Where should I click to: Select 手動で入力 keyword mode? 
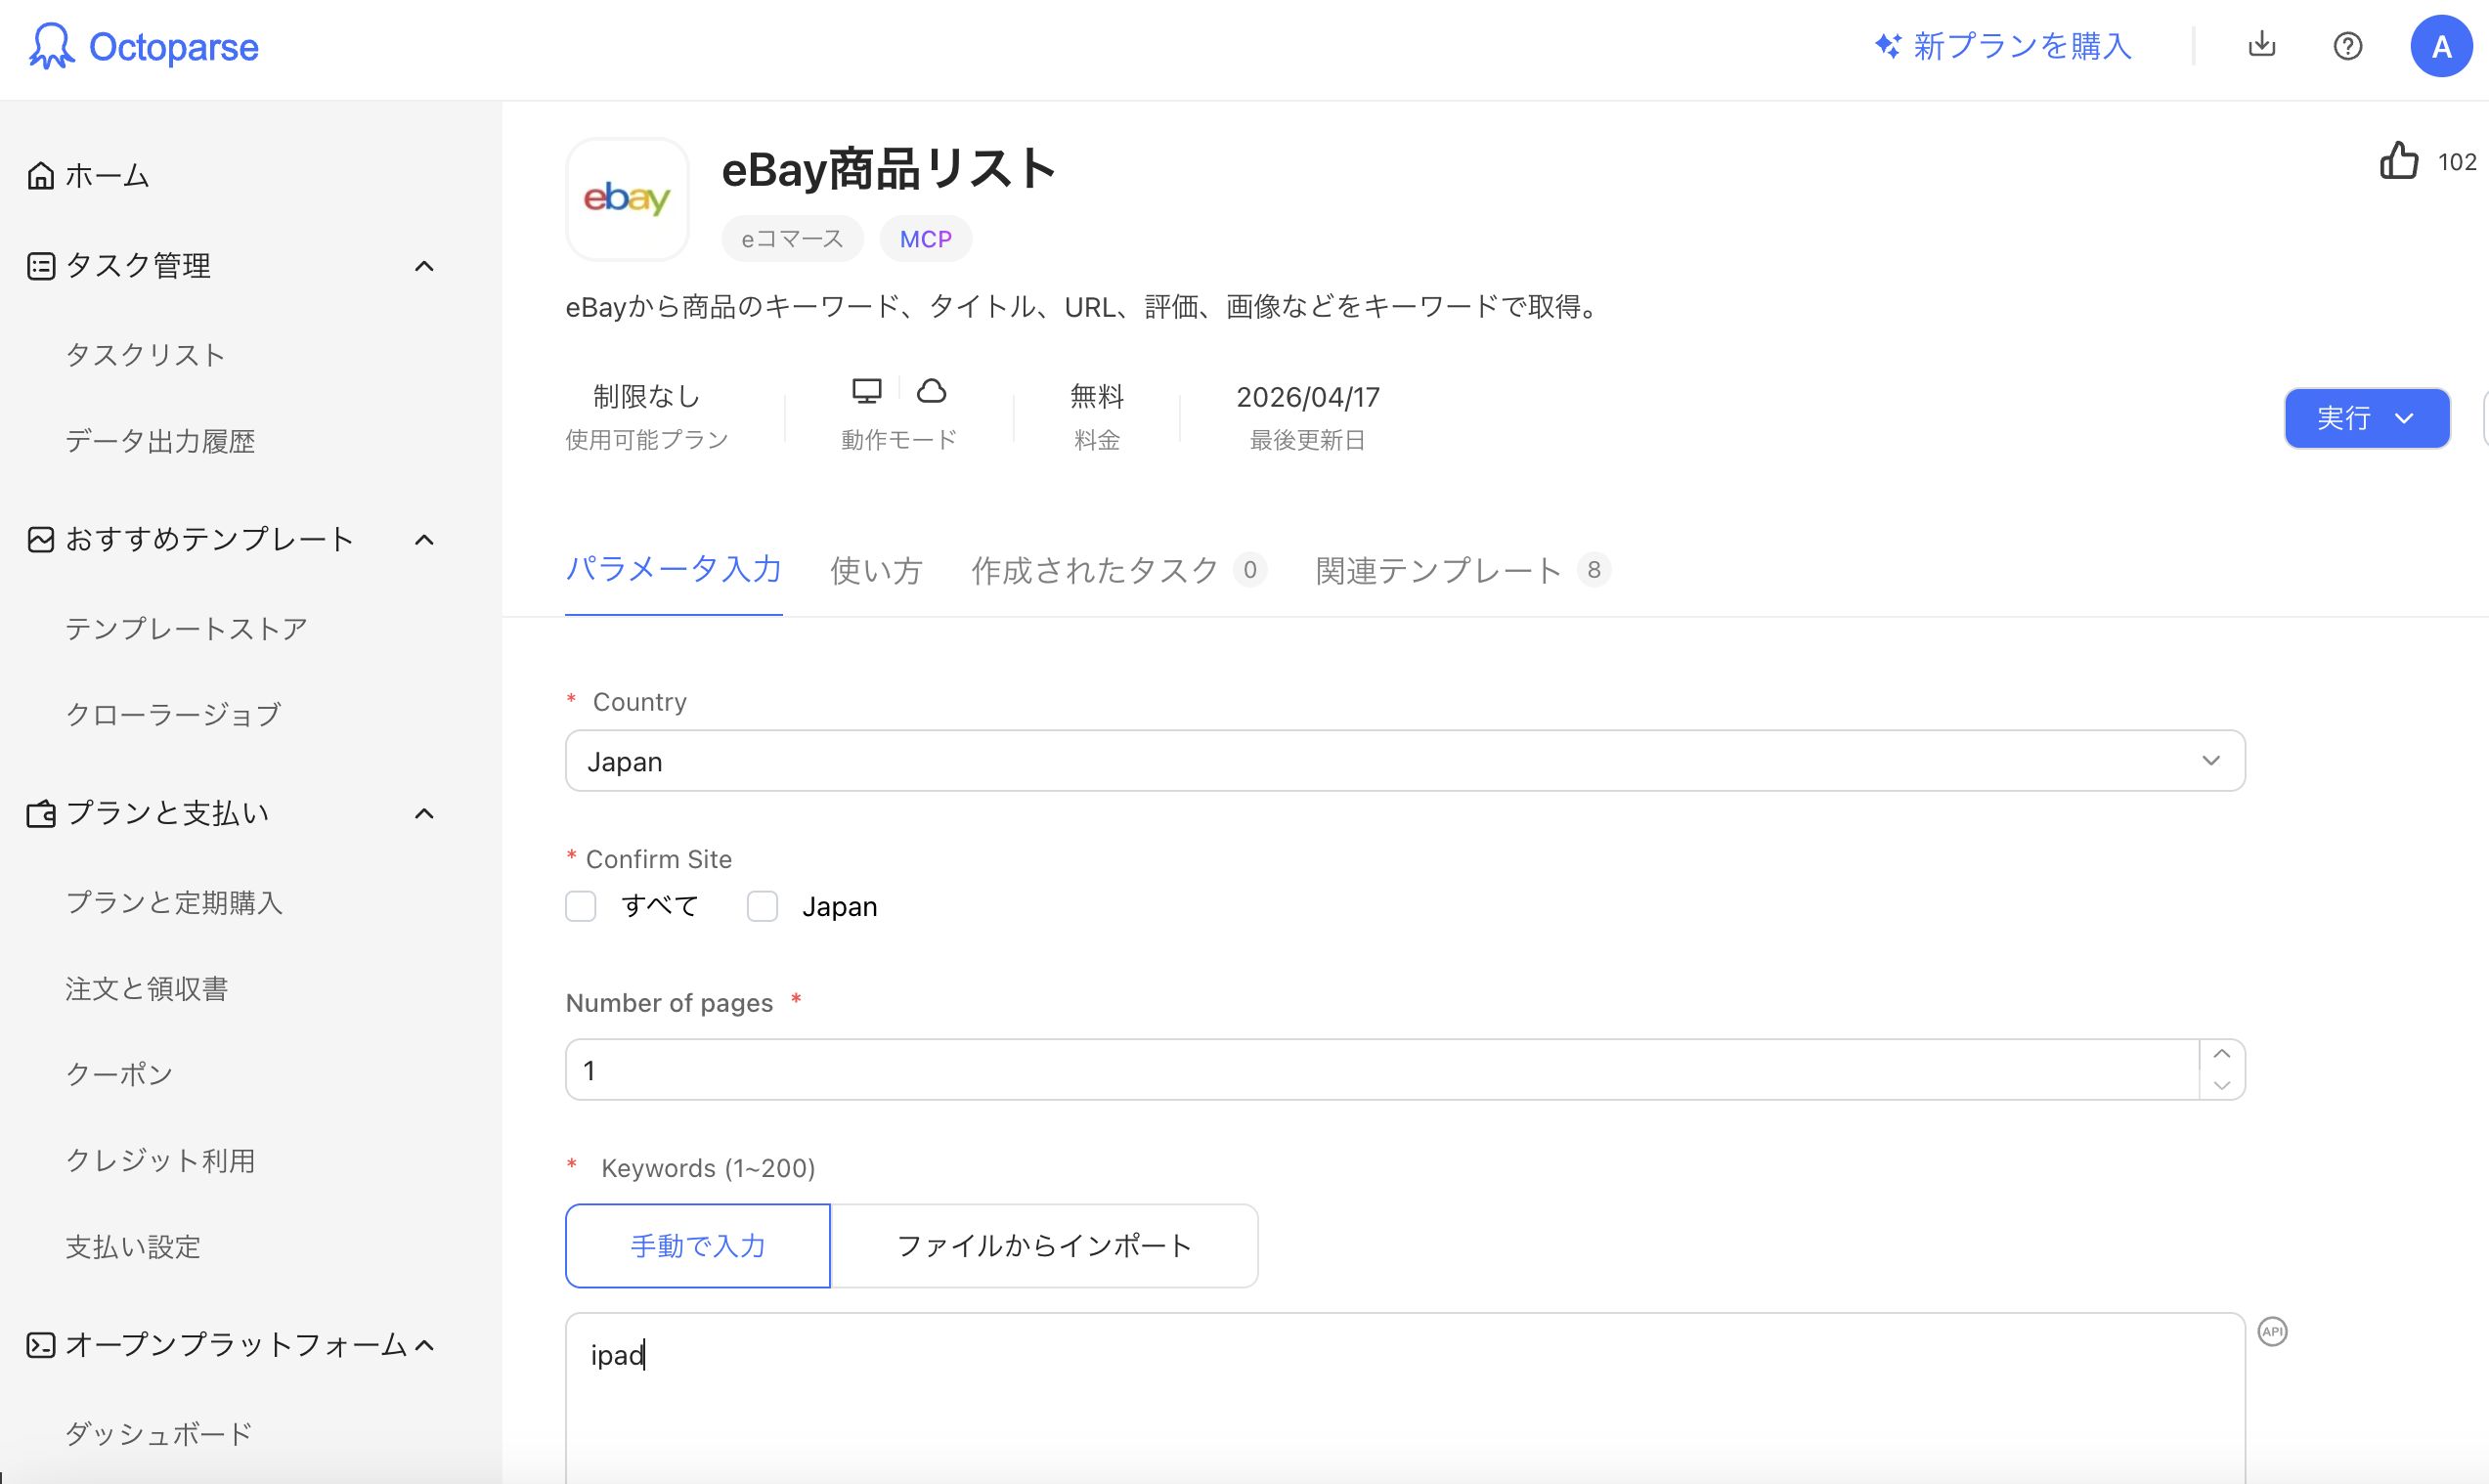tap(698, 1246)
